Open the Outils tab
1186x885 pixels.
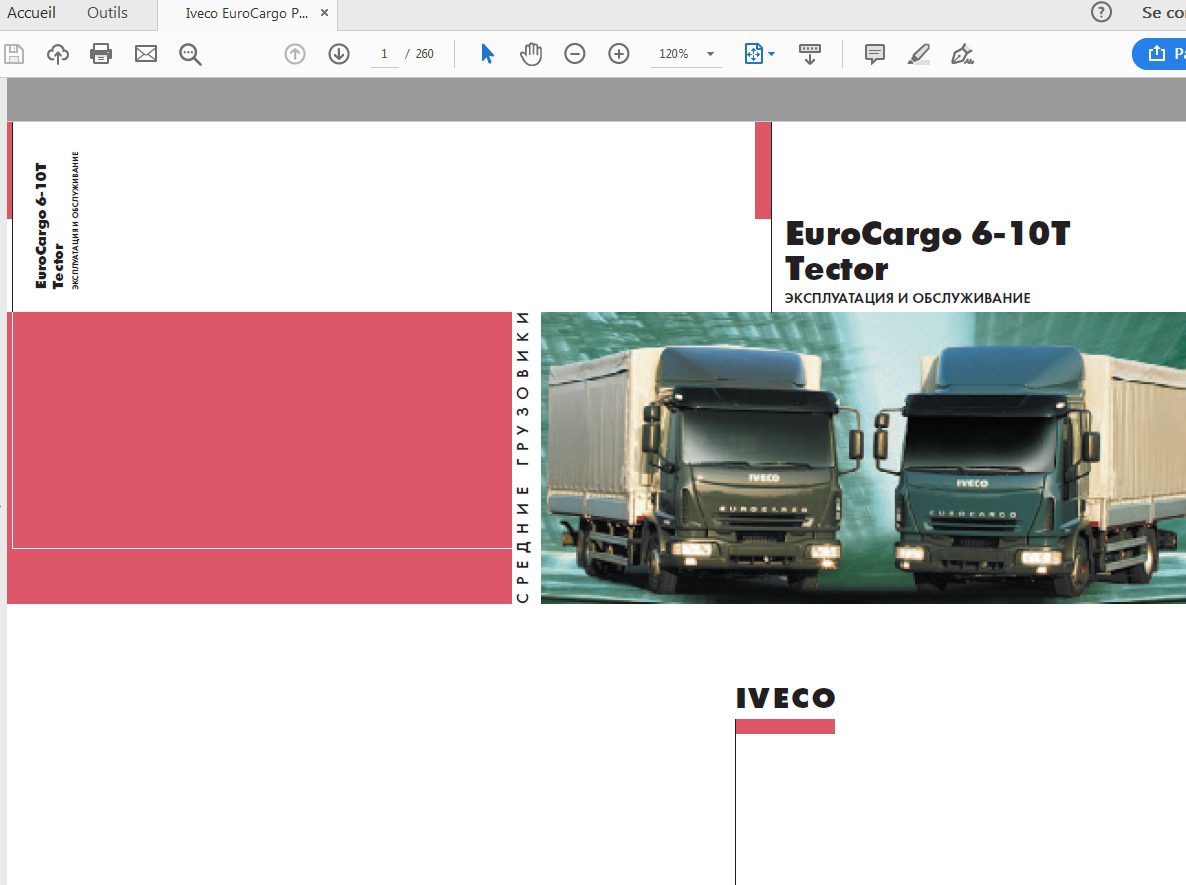[x=107, y=13]
